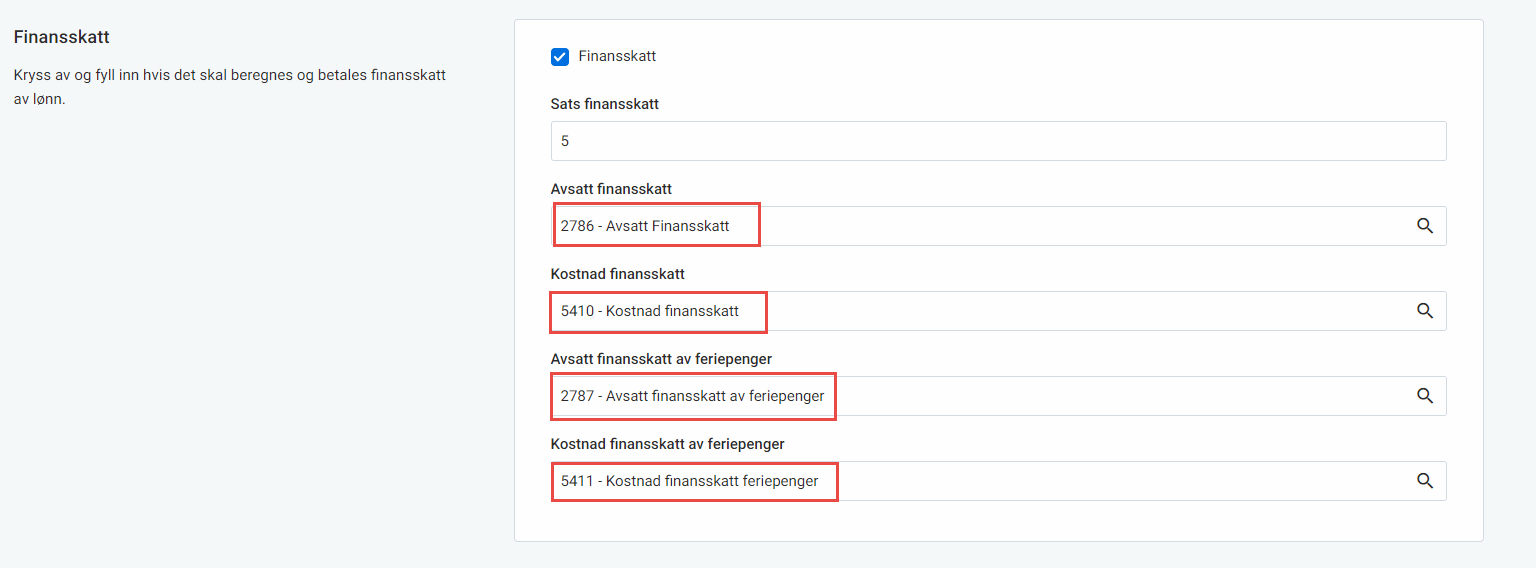Image resolution: width=1536 pixels, height=568 pixels.
Task: Click the Avsatt finansskatt av feriepenger label
Action: pyautogui.click(x=661, y=359)
